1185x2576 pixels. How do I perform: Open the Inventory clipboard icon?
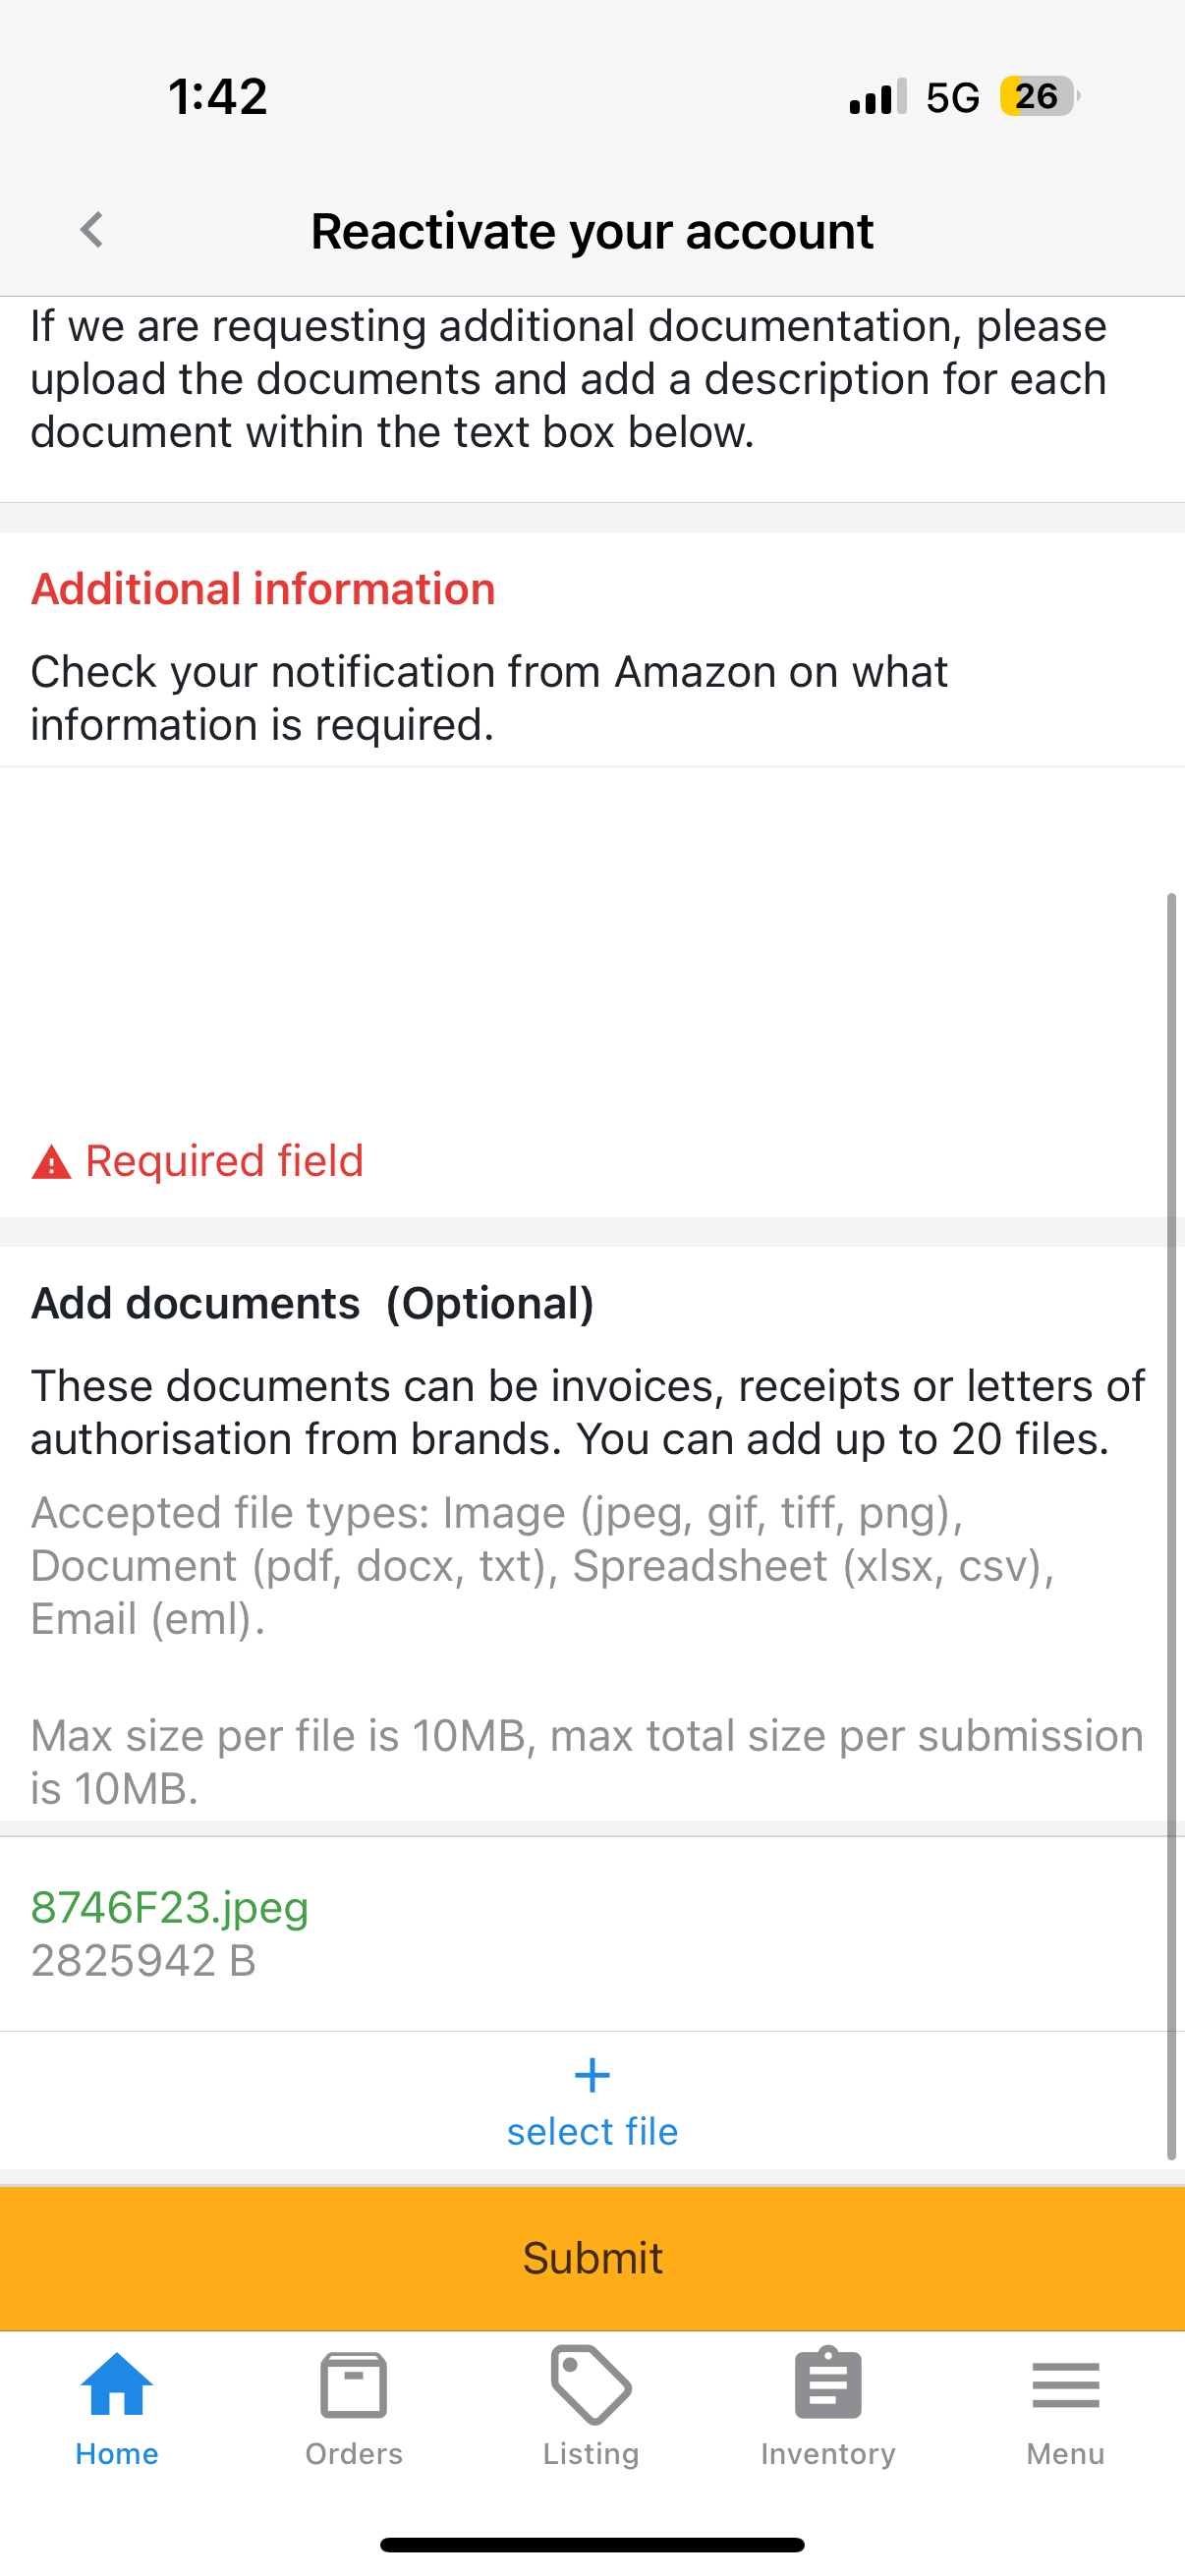click(x=828, y=2384)
